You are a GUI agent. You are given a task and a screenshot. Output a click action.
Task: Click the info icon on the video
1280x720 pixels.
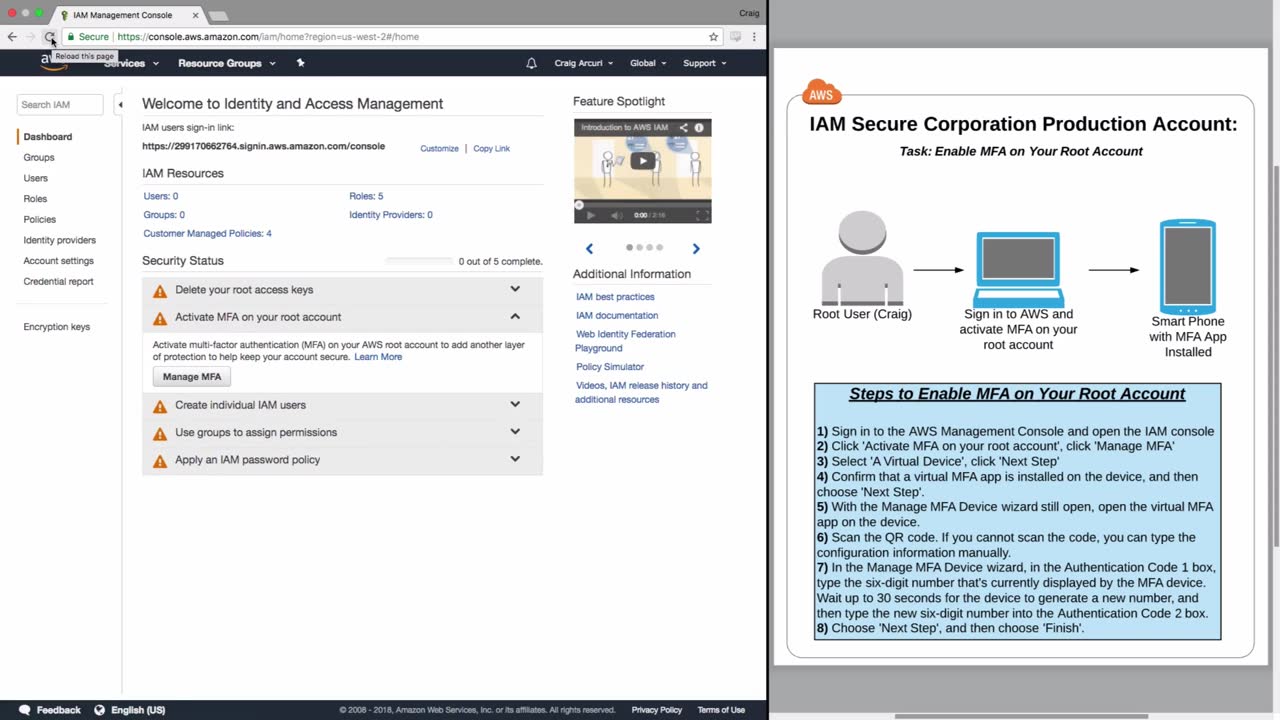pos(699,128)
